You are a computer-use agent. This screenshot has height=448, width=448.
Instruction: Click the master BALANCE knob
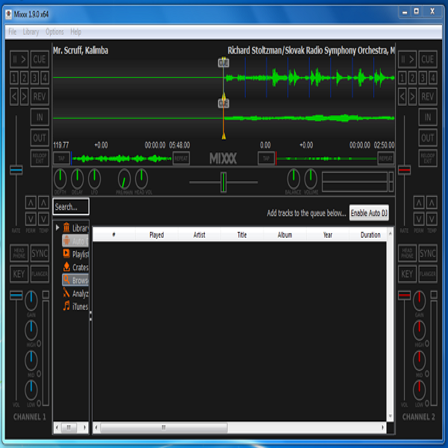click(293, 179)
